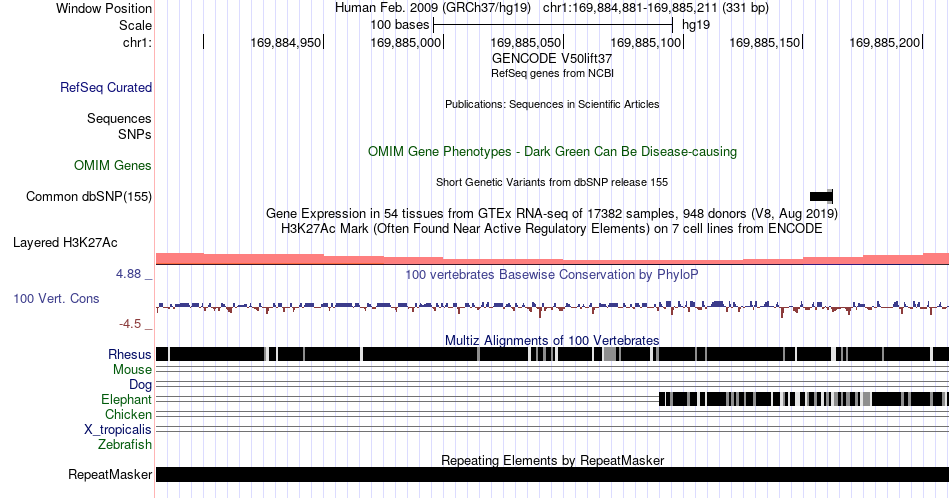Click the hg19 label beside the scale bar
The image size is (950, 498).
click(x=696, y=25)
